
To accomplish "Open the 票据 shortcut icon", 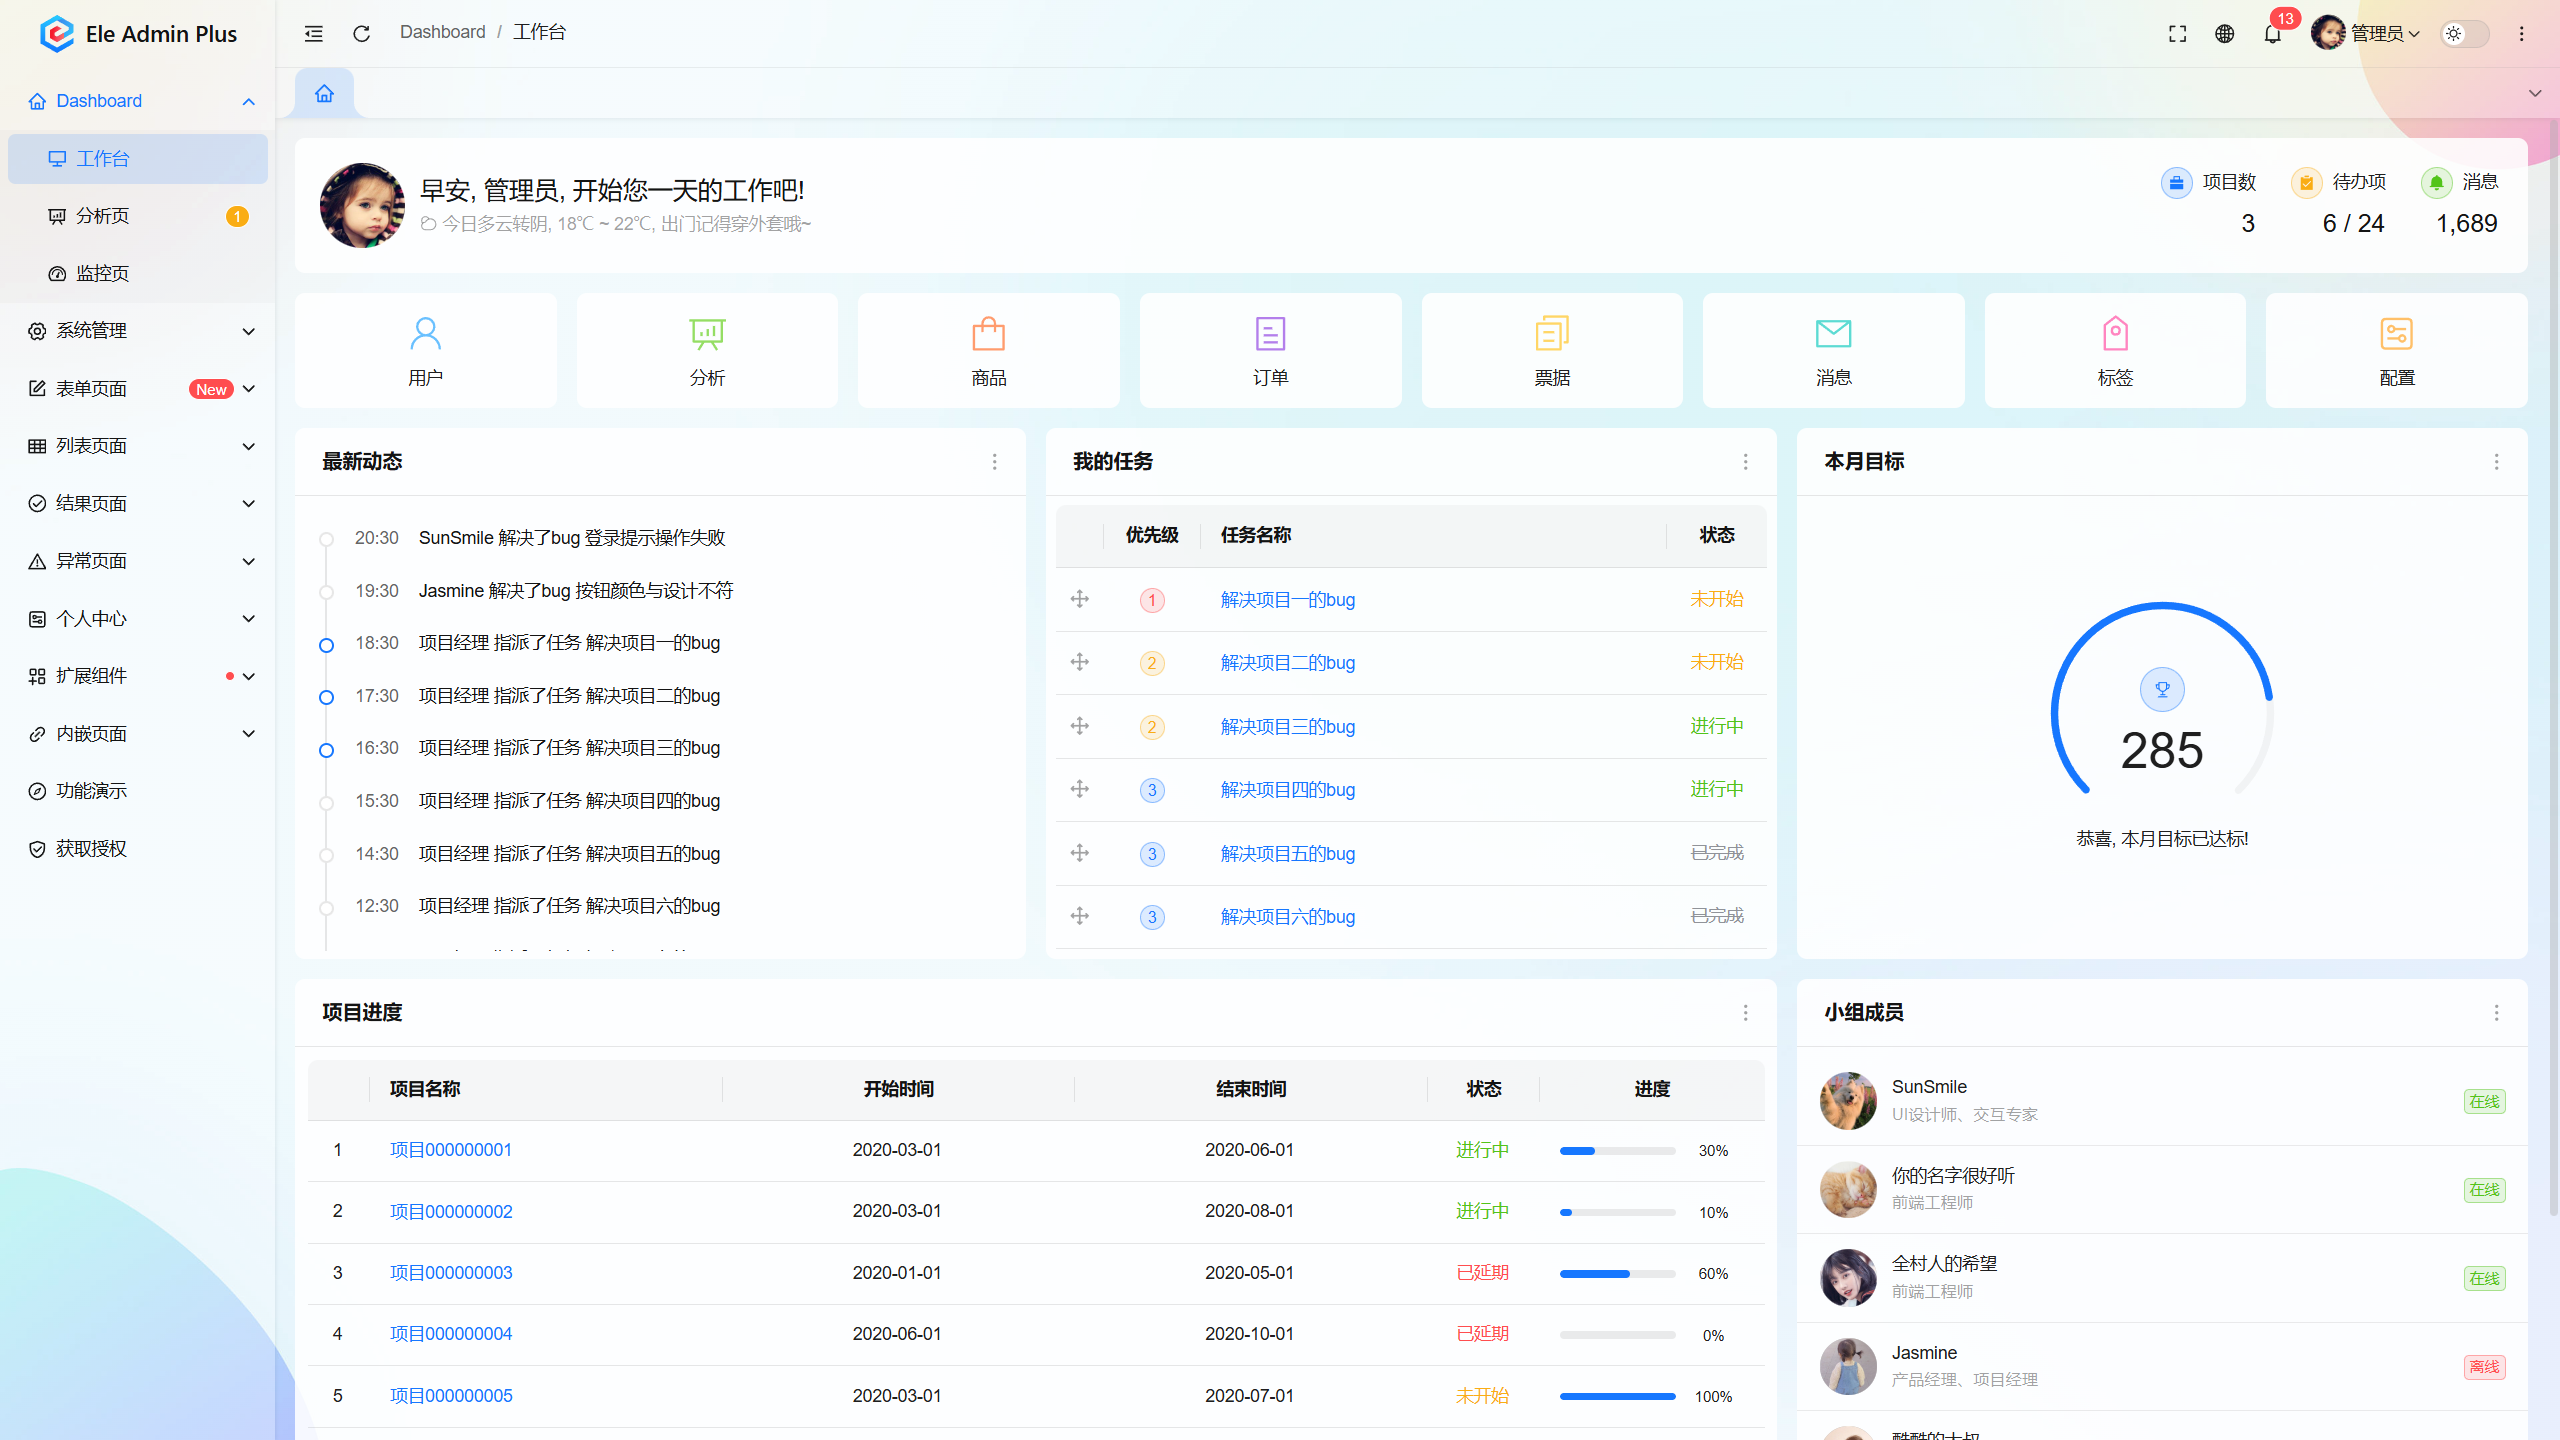I will [1551, 334].
